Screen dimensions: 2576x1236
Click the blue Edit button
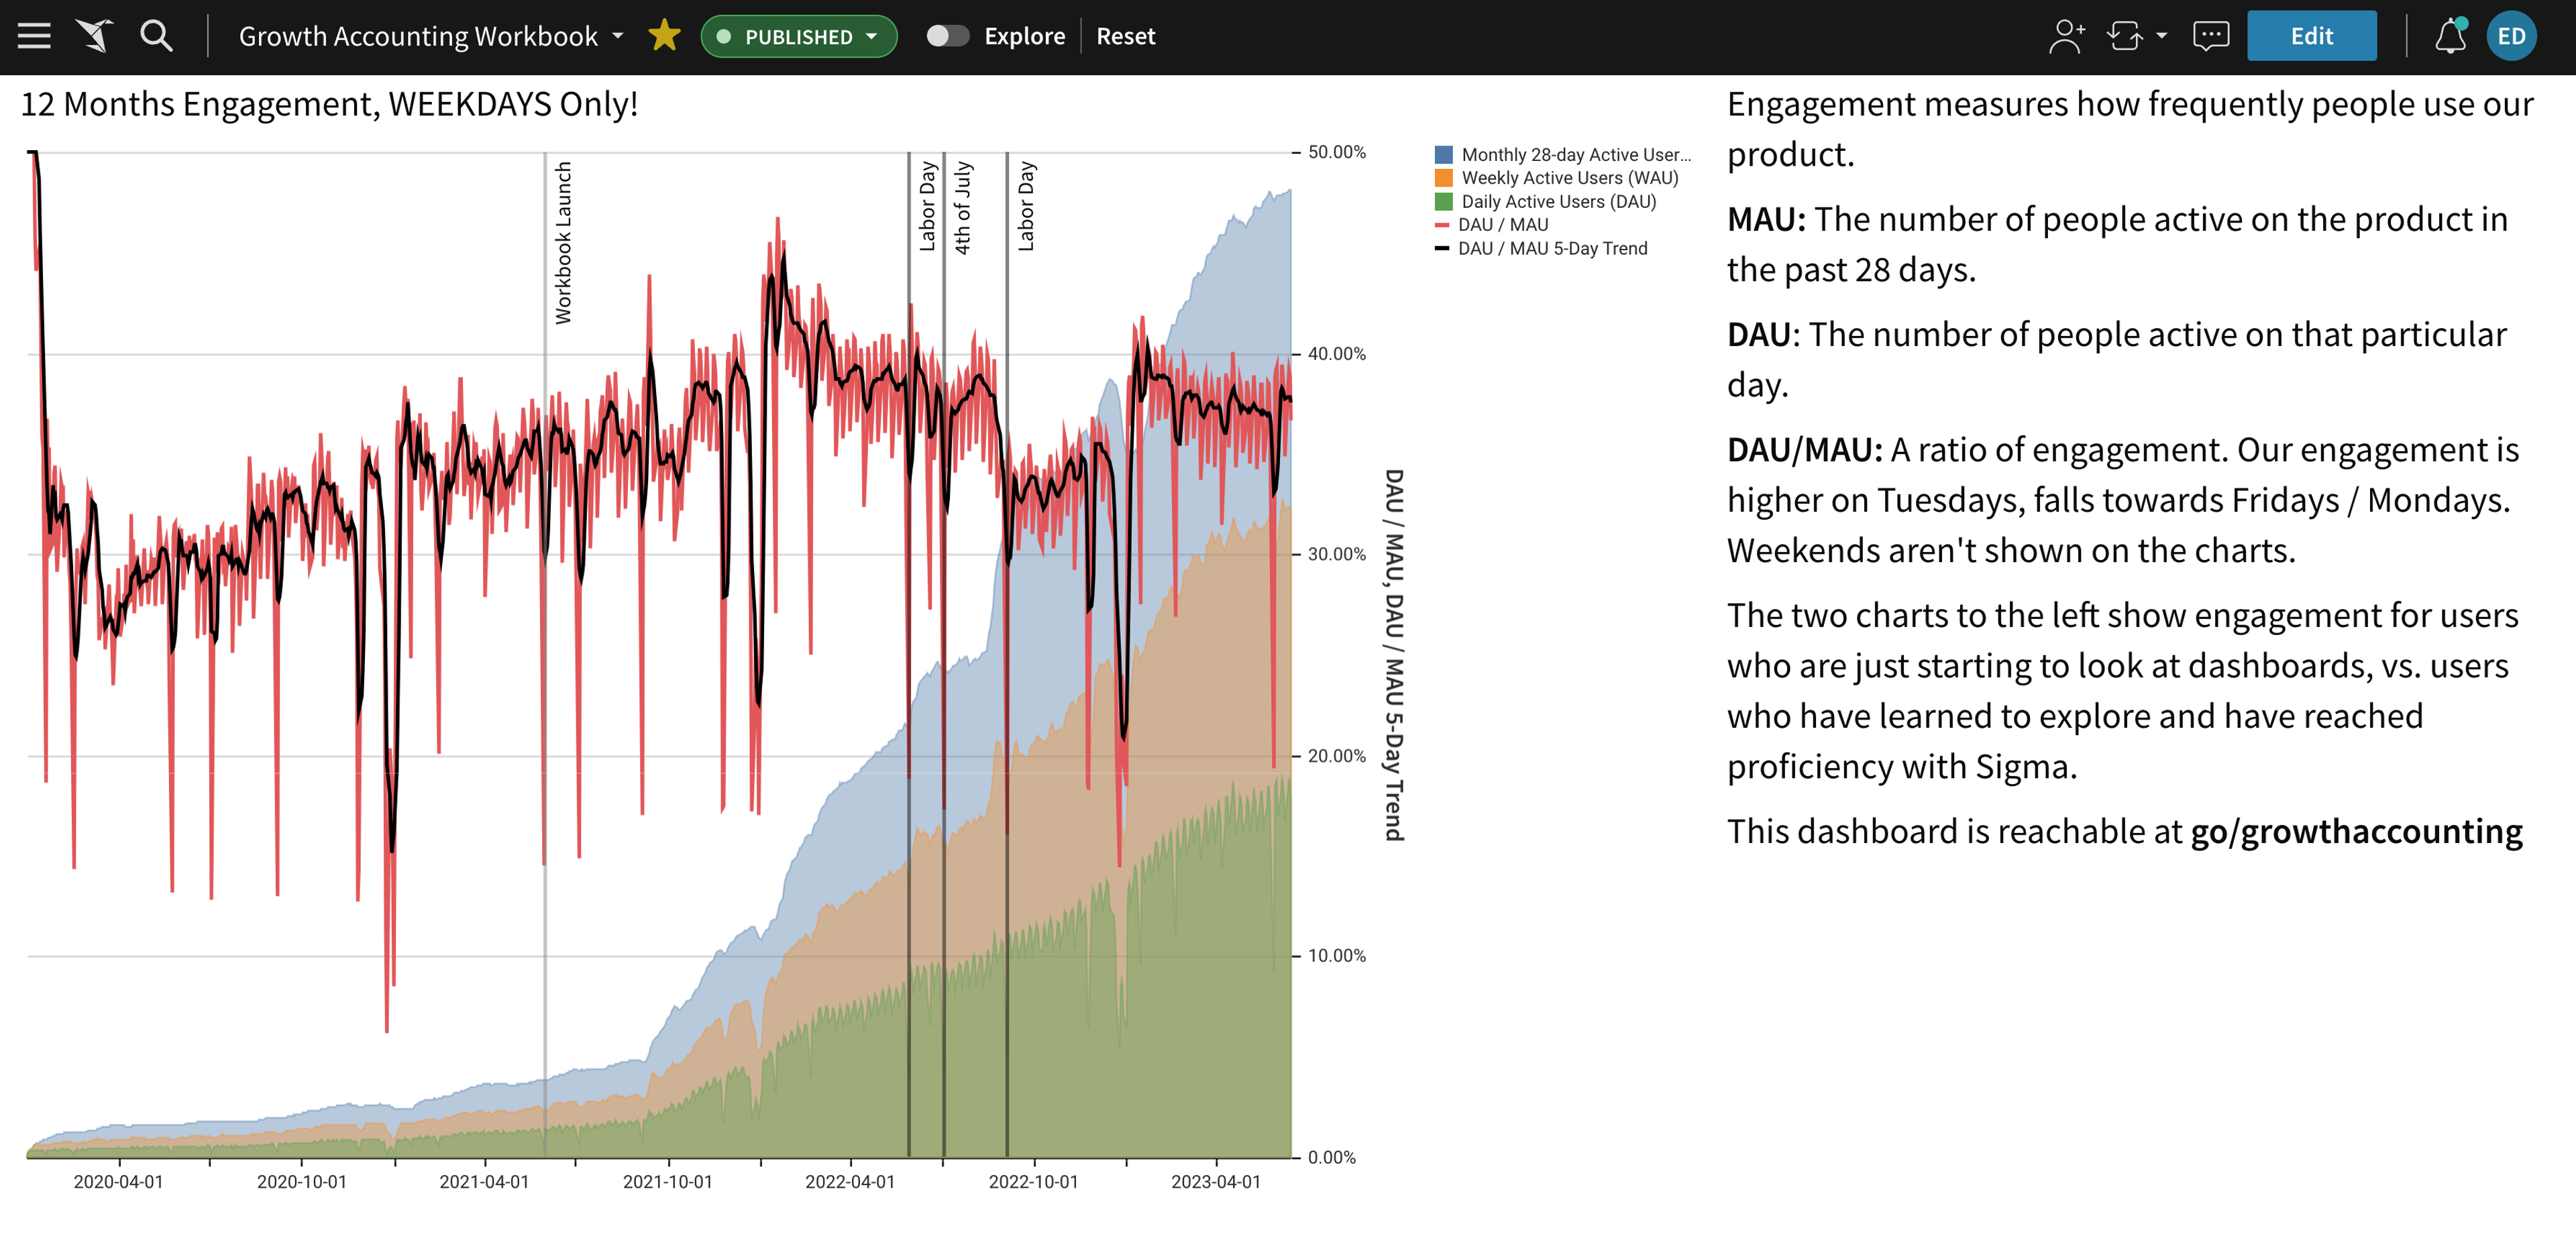click(x=2311, y=36)
